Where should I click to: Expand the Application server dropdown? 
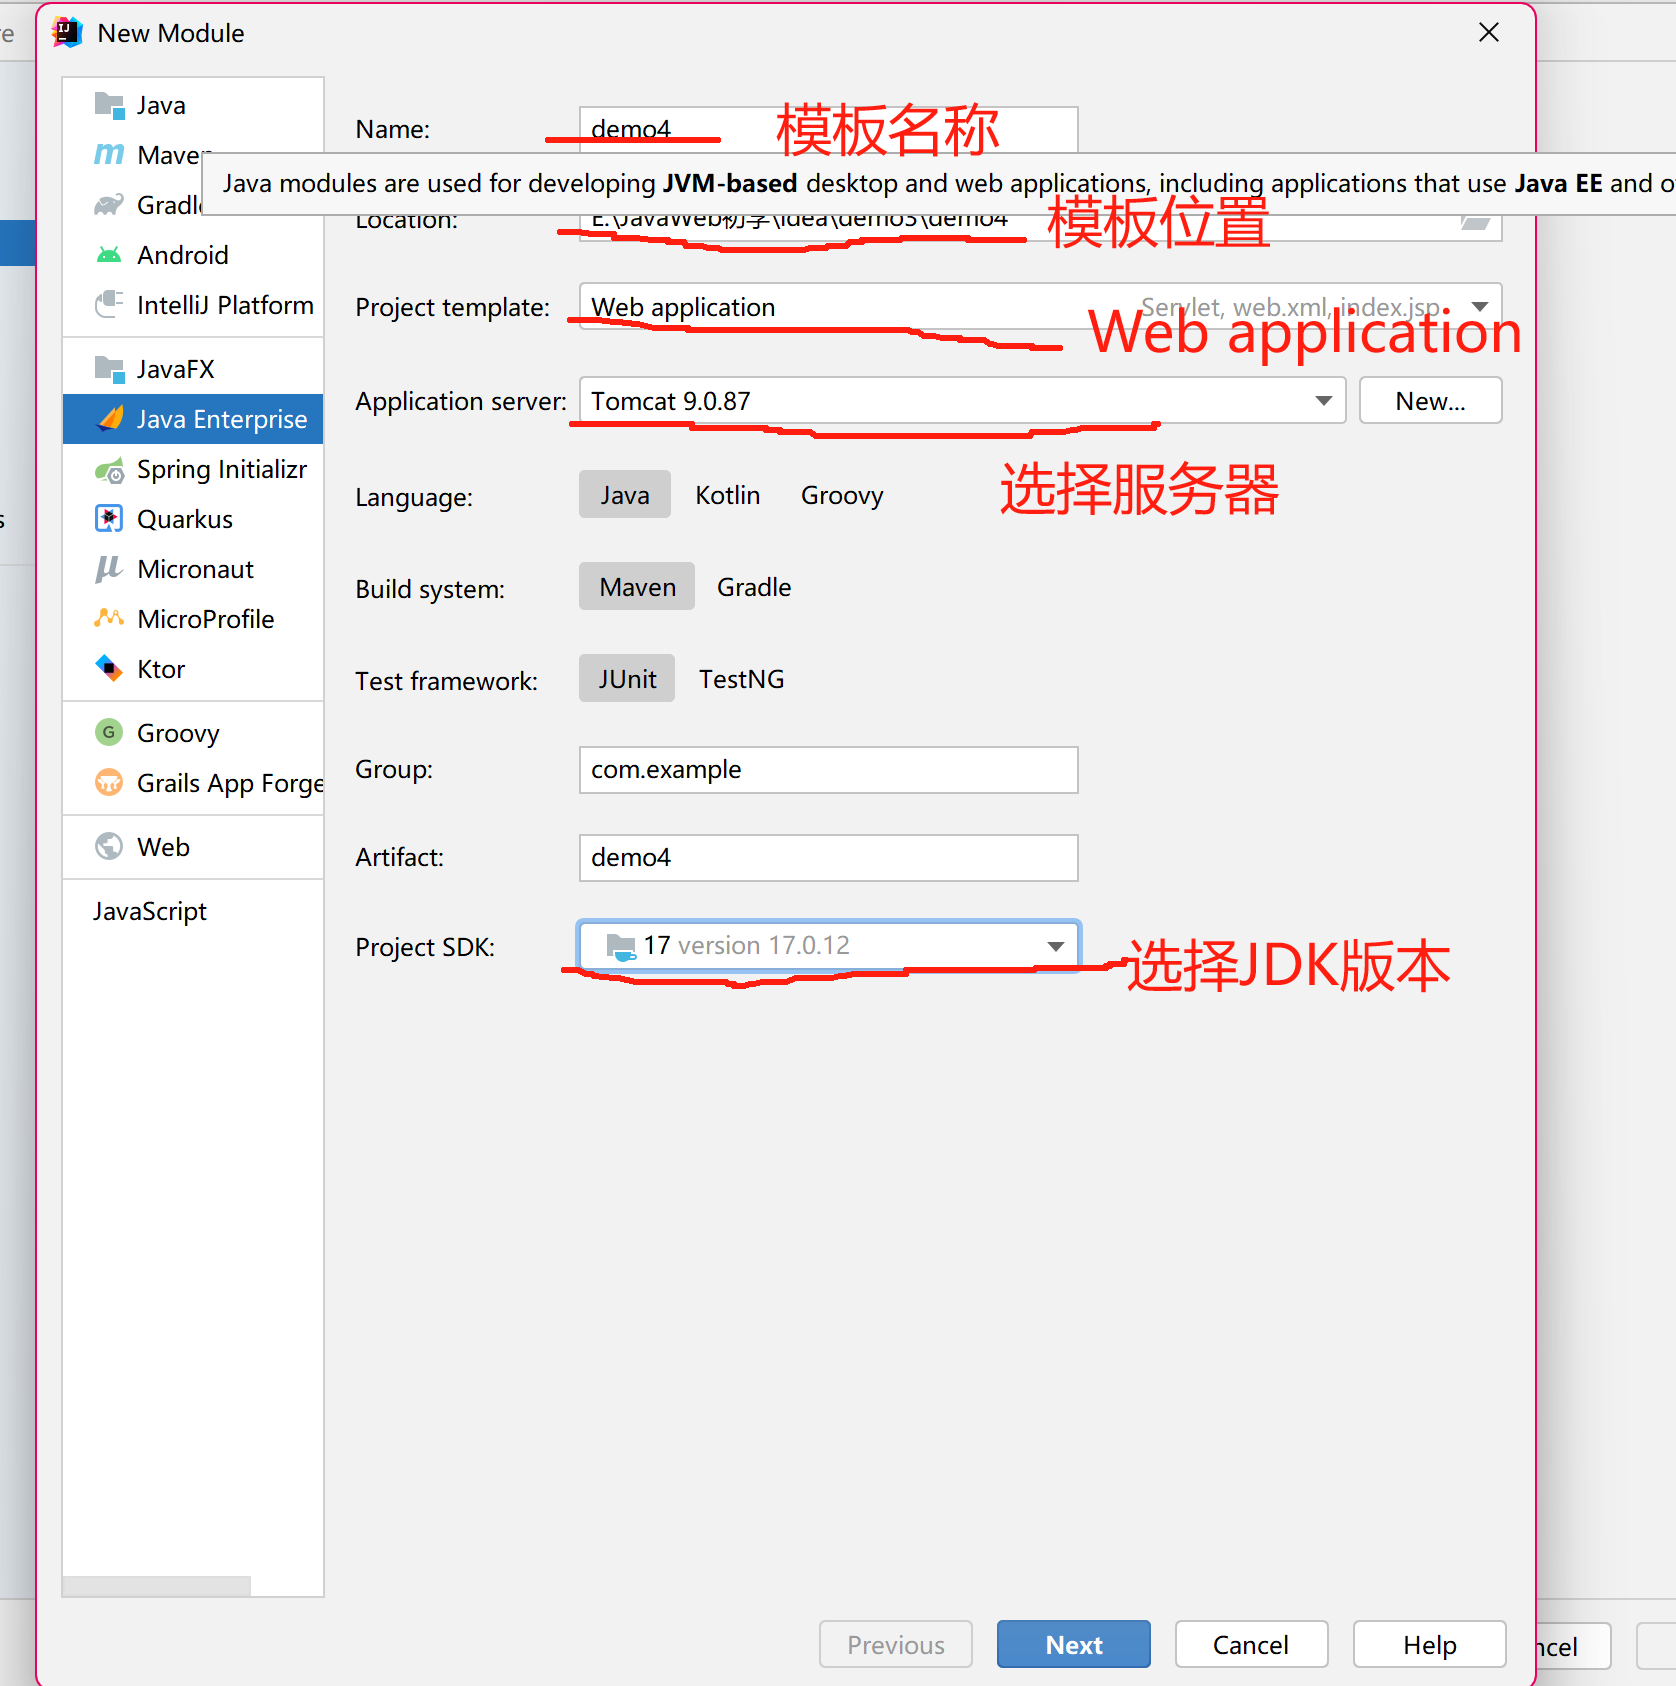tap(1322, 401)
